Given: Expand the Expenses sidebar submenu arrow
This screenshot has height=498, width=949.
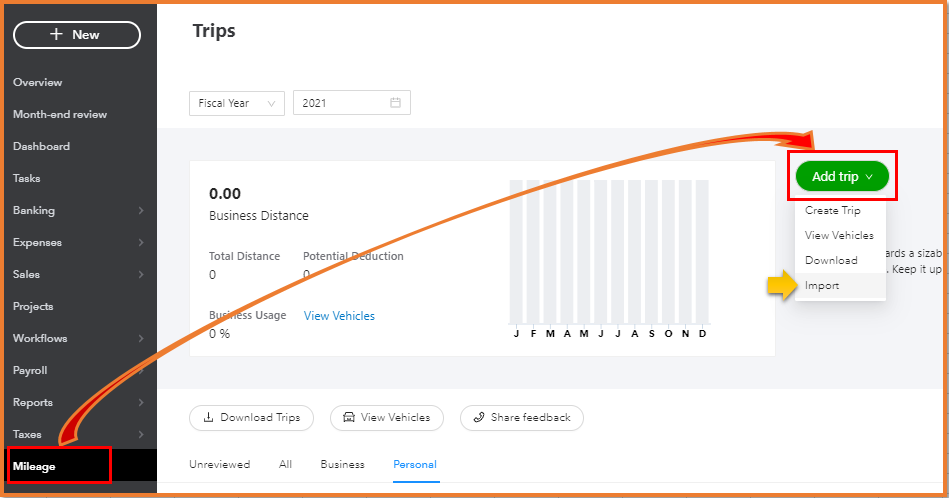Looking at the screenshot, I should point(141,243).
